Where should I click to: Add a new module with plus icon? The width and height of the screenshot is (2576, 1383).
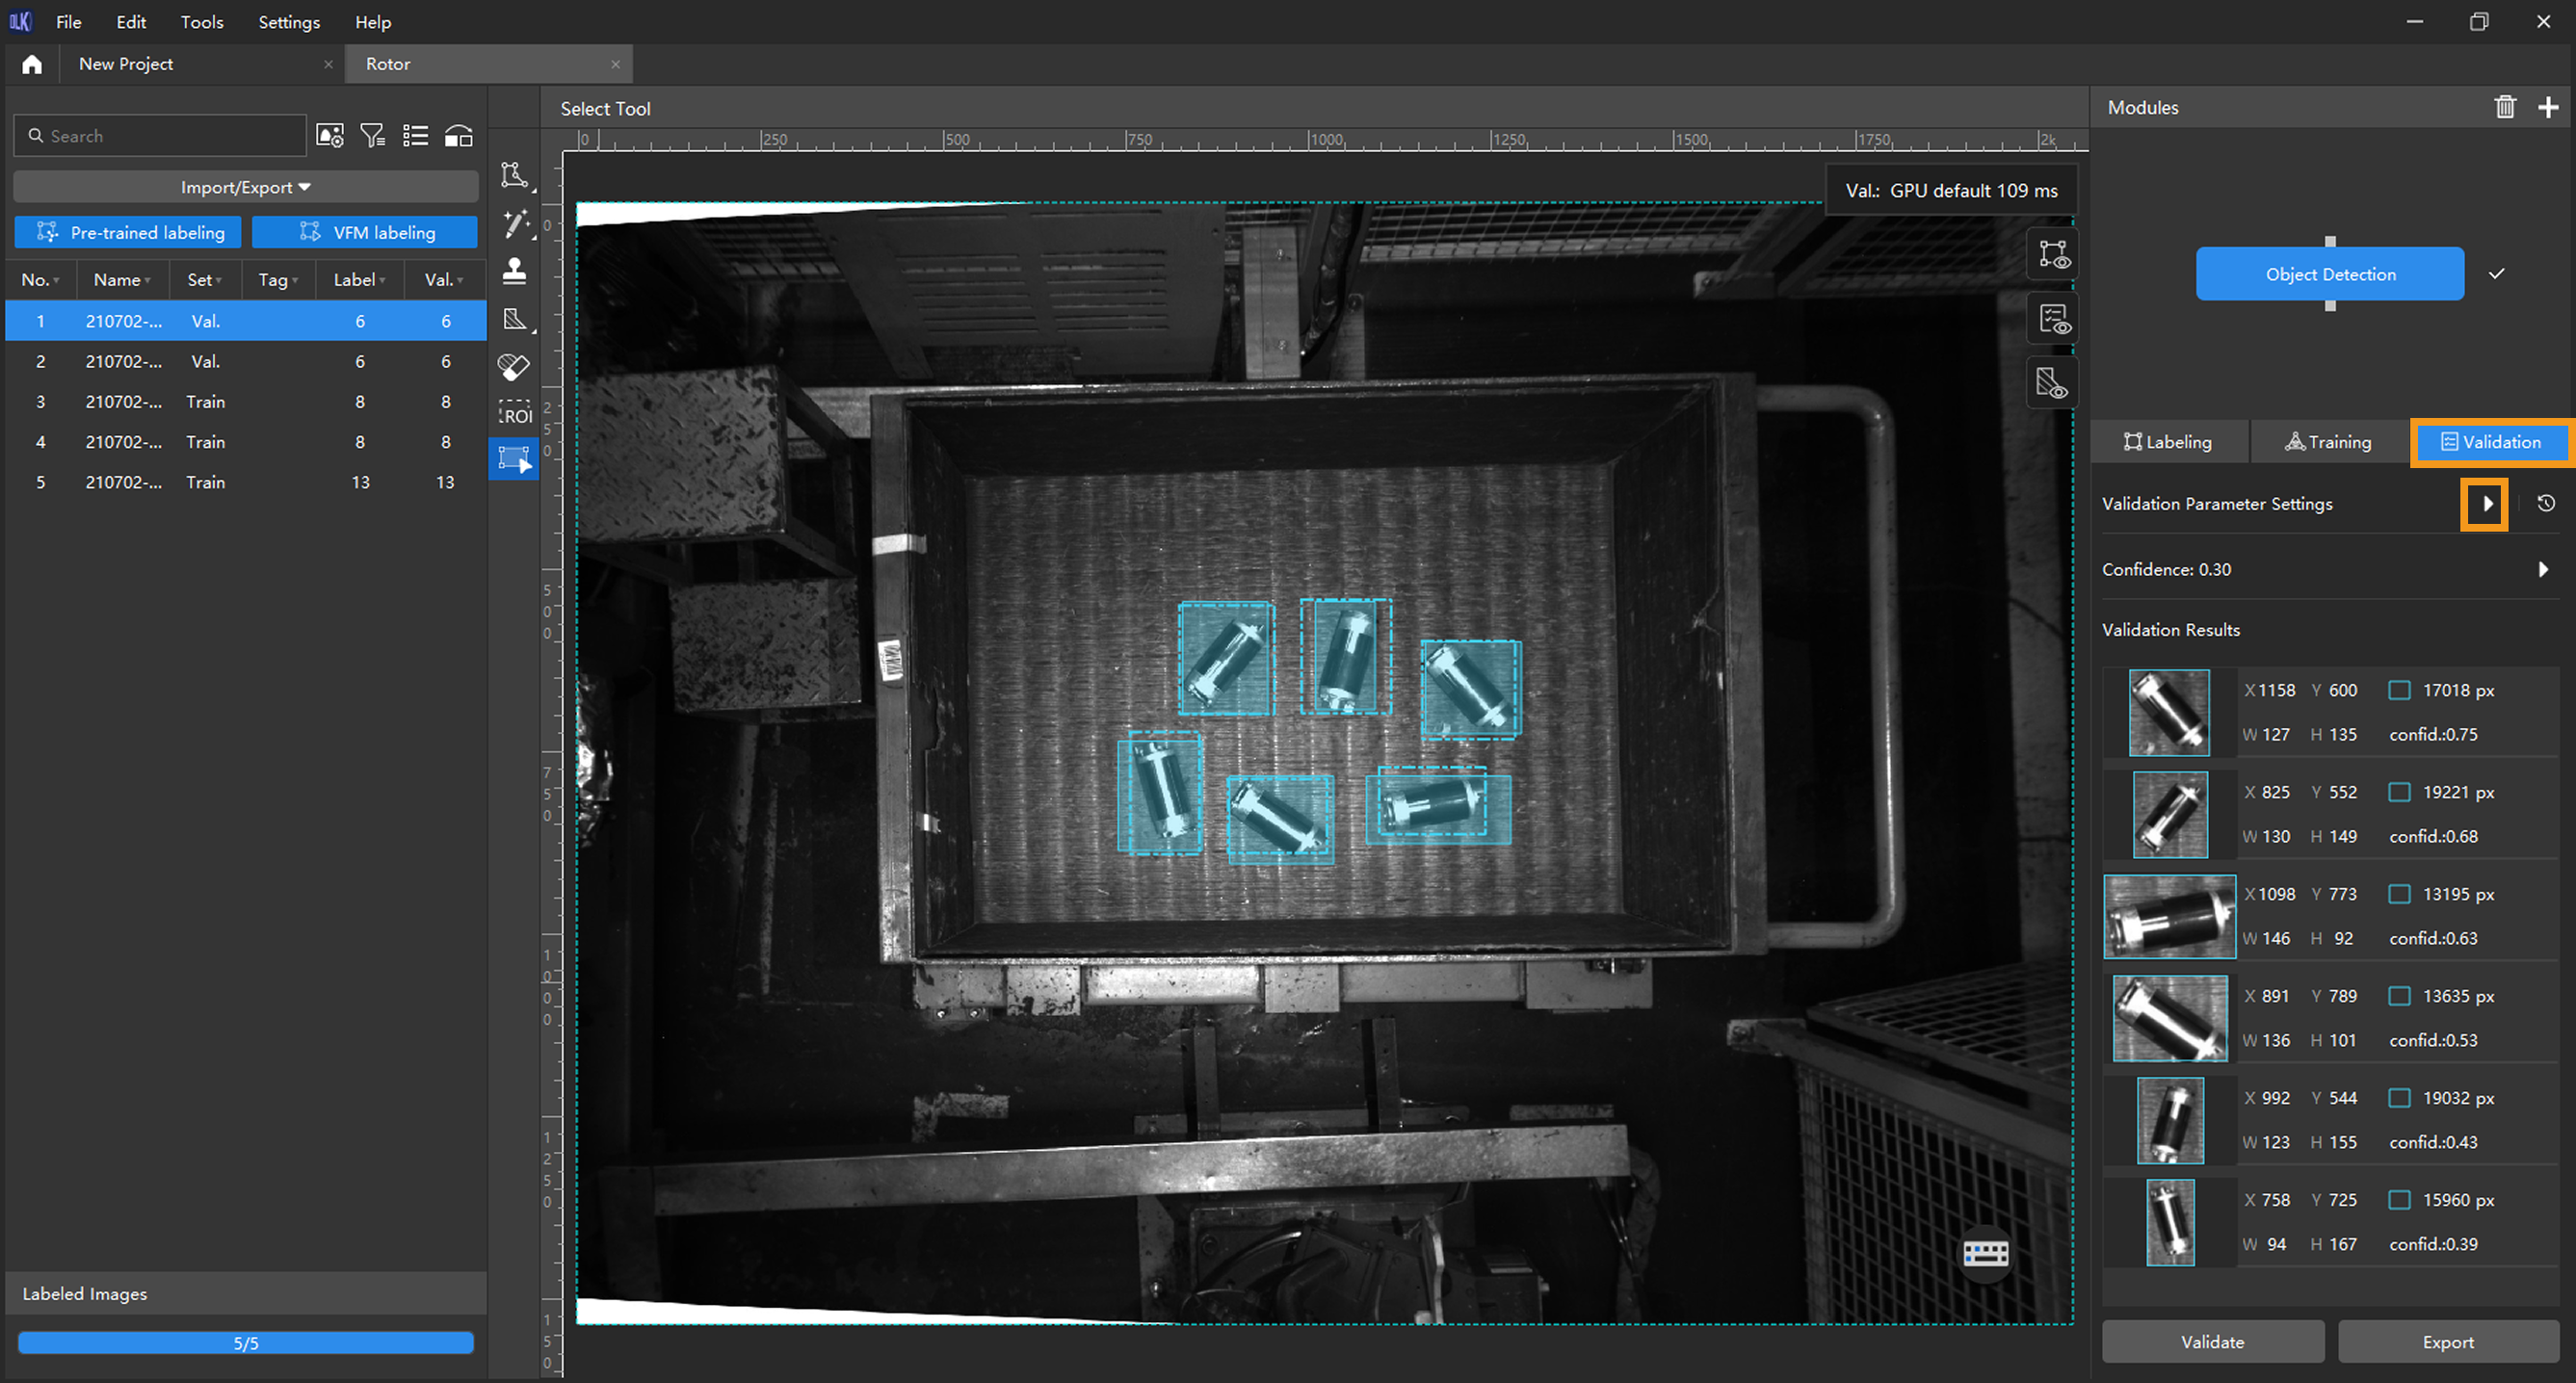2548,107
